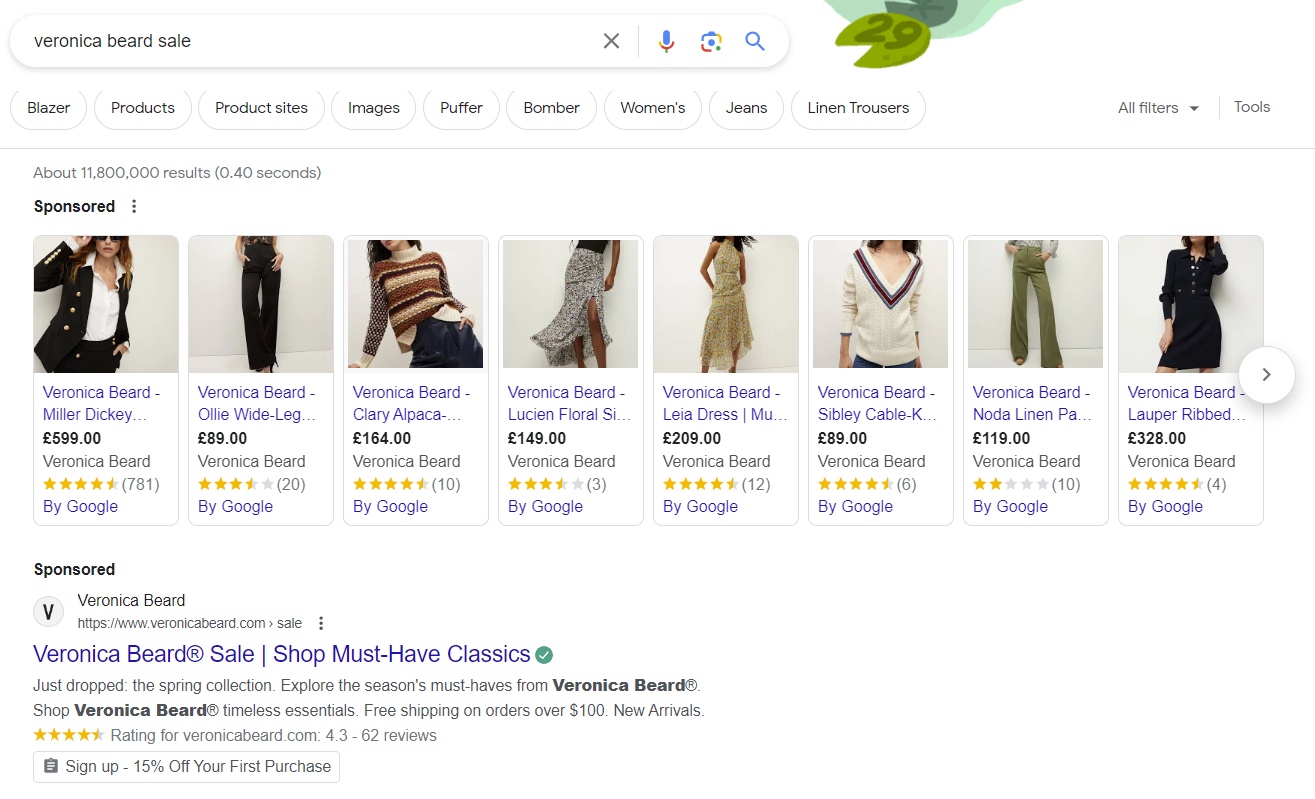Click the £164.00 price
This screenshot has width=1315, height=799.
pyautogui.click(x=382, y=438)
